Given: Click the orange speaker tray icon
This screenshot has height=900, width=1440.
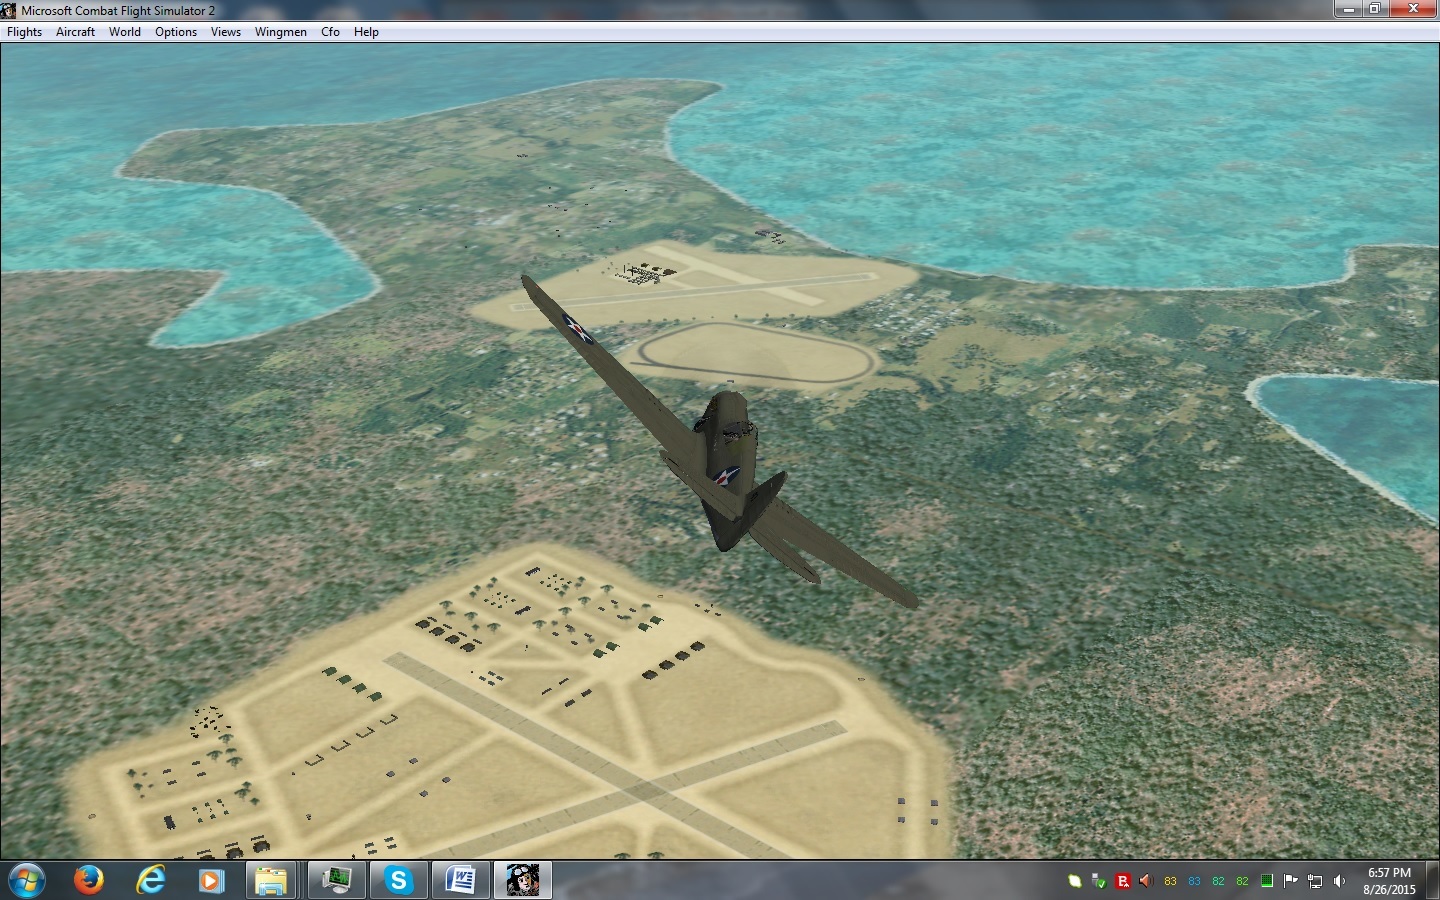Looking at the screenshot, I should [1146, 881].
